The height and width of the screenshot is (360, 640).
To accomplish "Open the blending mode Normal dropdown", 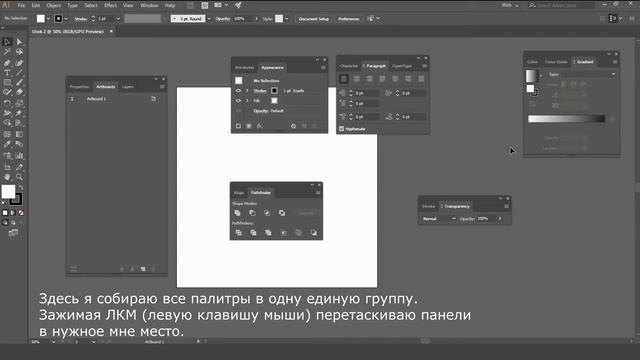I will [439, 219].
